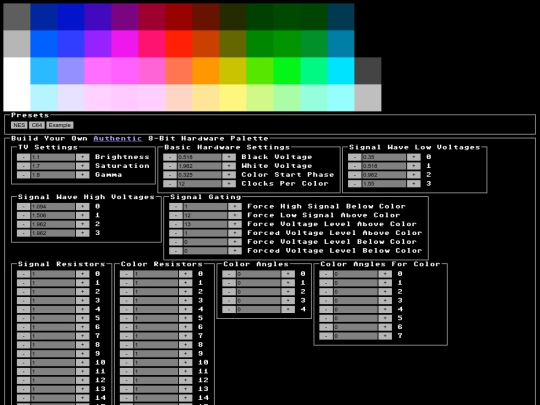Decrease Color Start Phase with minus button
The width and height of the screenshot is (540, 405).
[170, 175]
